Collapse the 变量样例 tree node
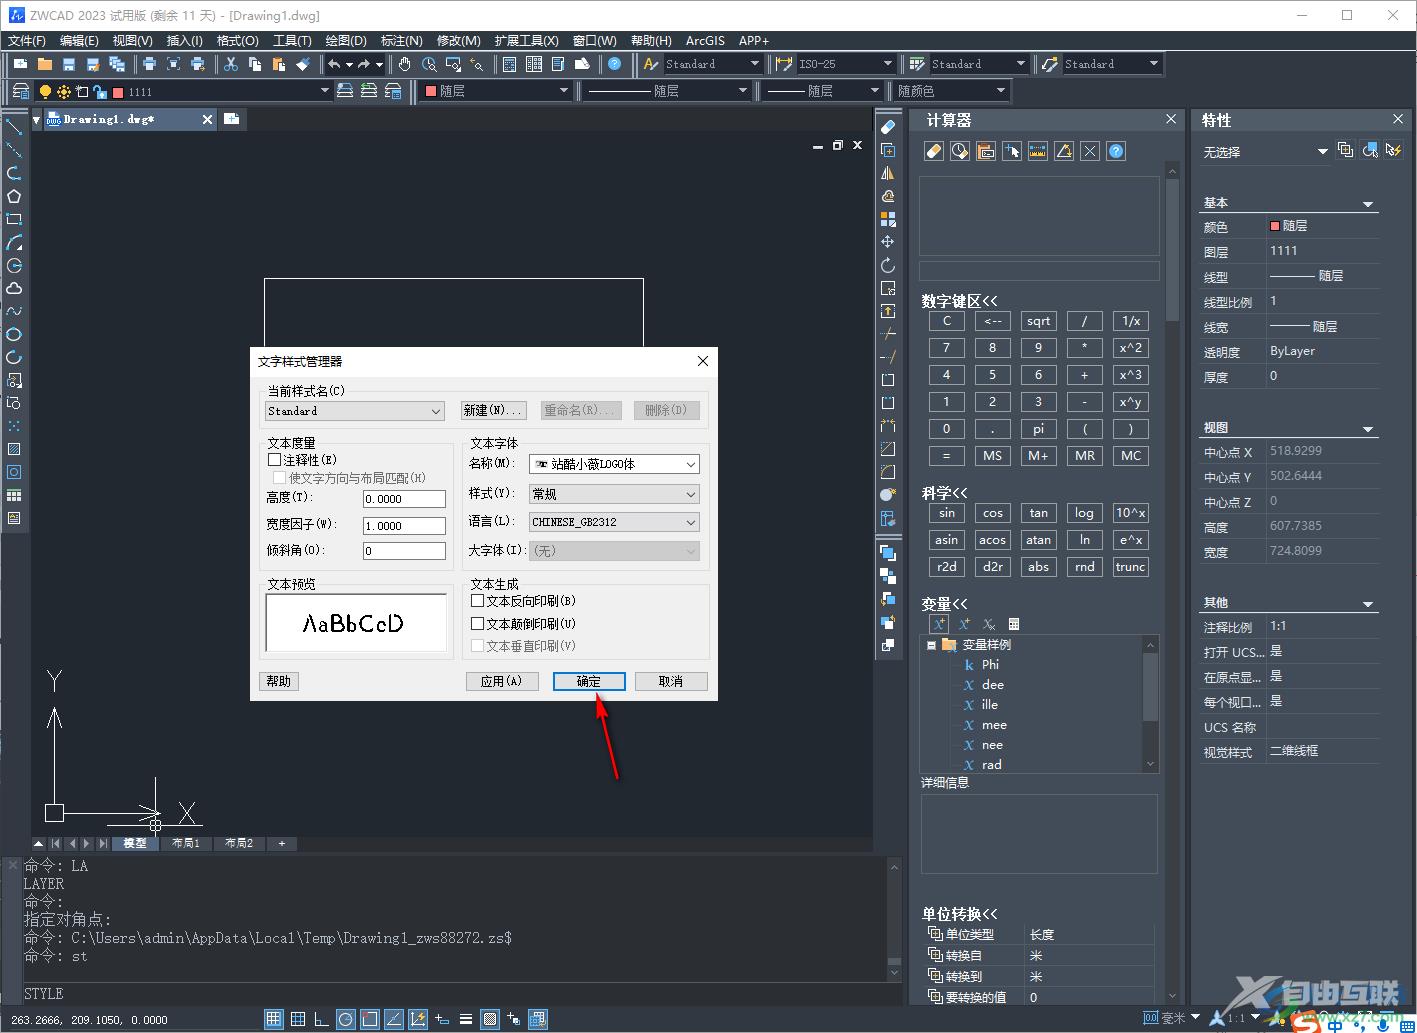1417x1033 pixels. [x=931, y=645]
